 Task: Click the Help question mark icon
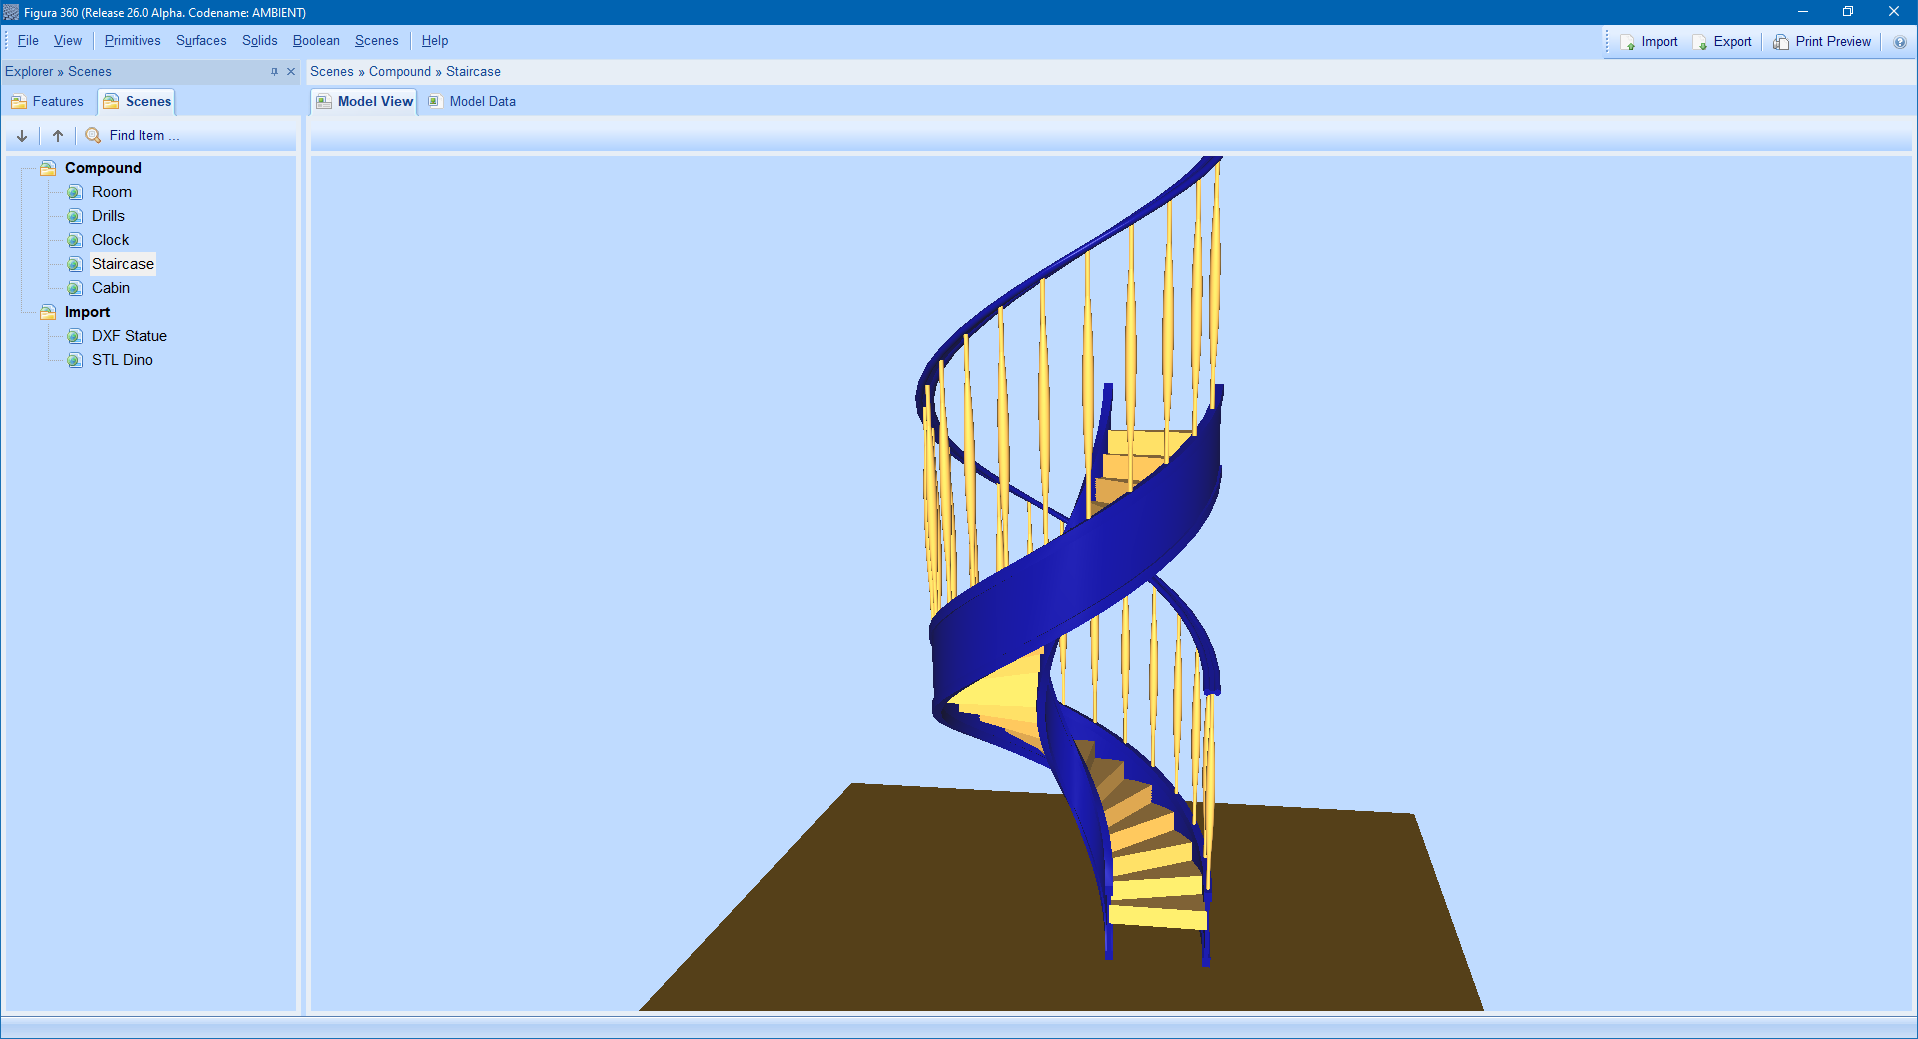tap(1900, 42)
